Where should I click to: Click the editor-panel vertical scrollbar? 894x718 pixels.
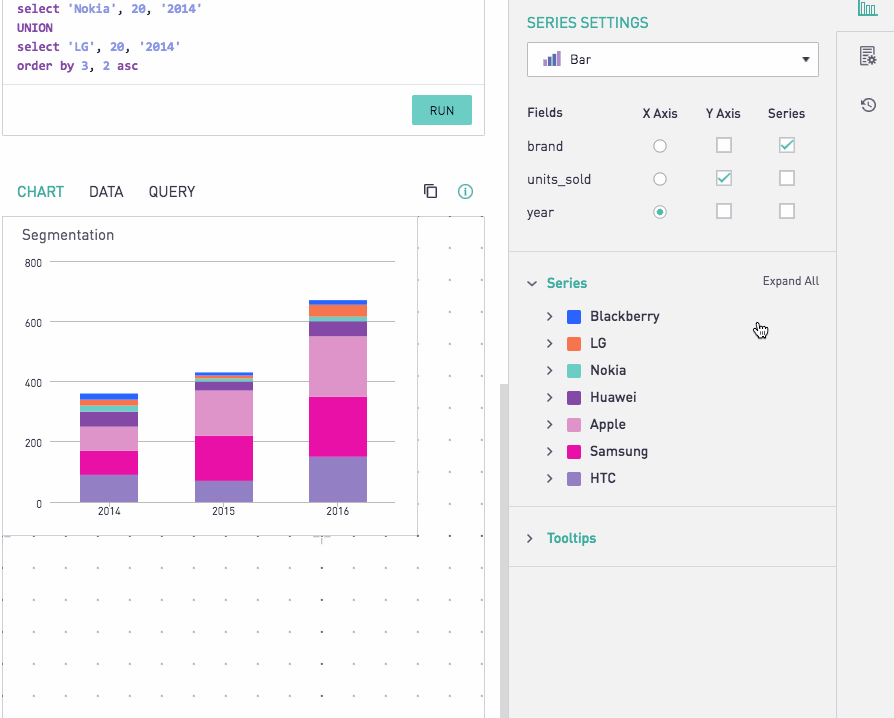504,550
